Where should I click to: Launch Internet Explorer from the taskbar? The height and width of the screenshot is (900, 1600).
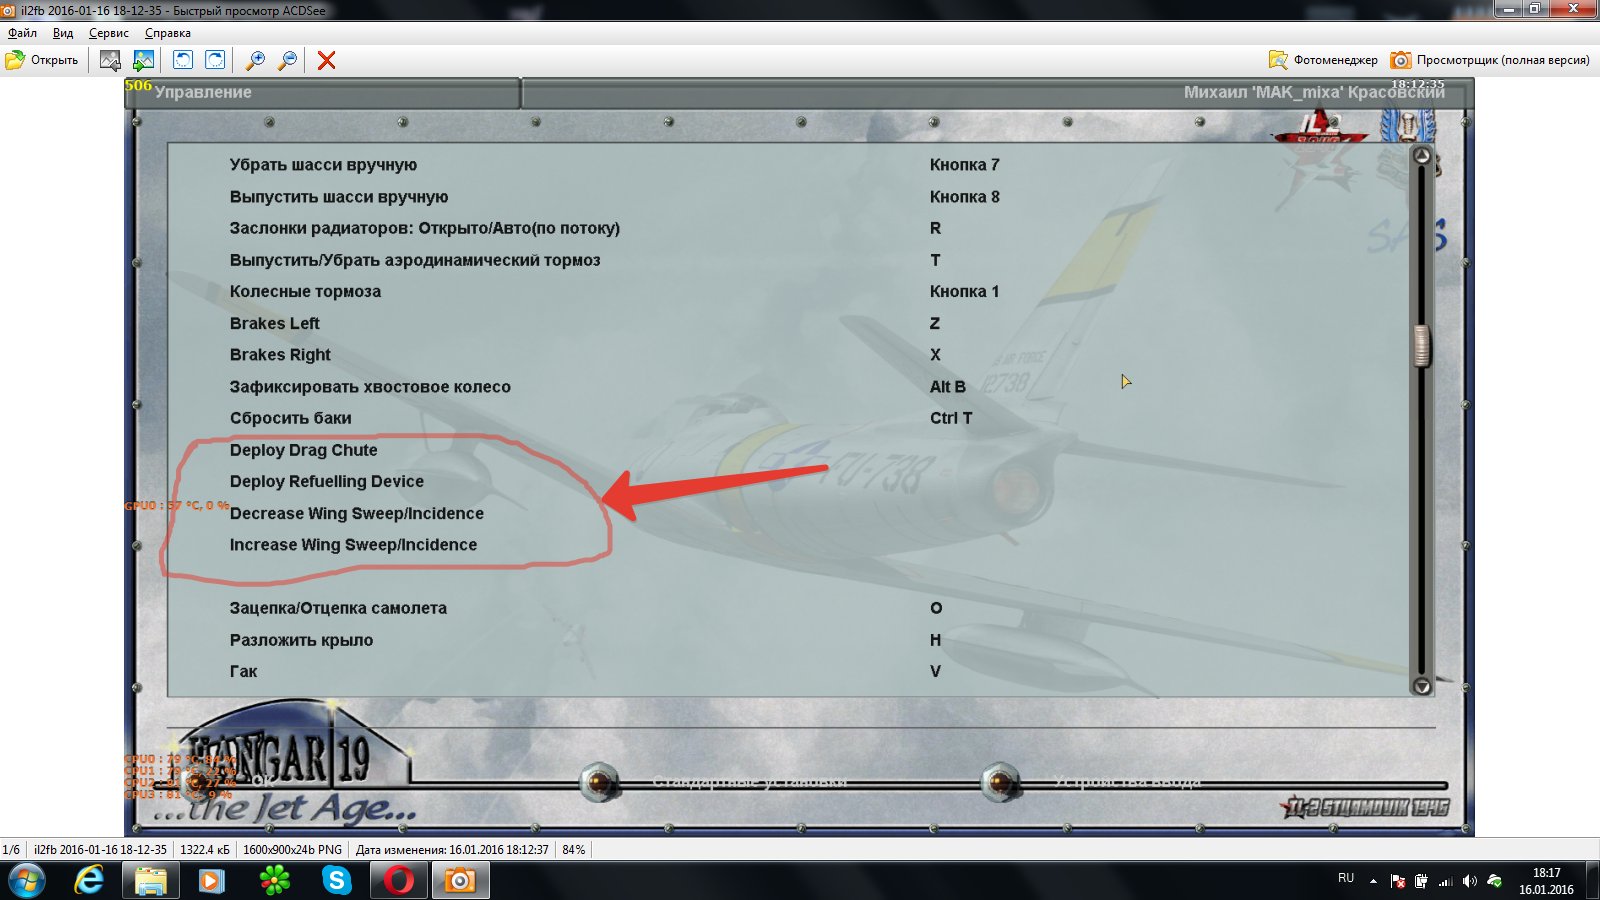(89, 881)
